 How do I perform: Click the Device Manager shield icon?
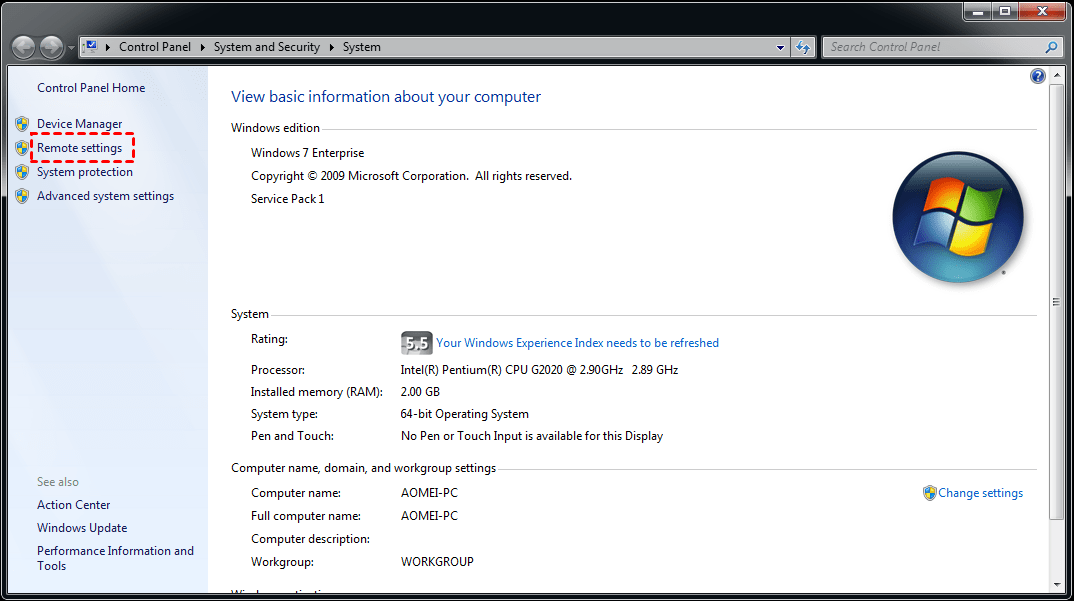click(22, 123)
